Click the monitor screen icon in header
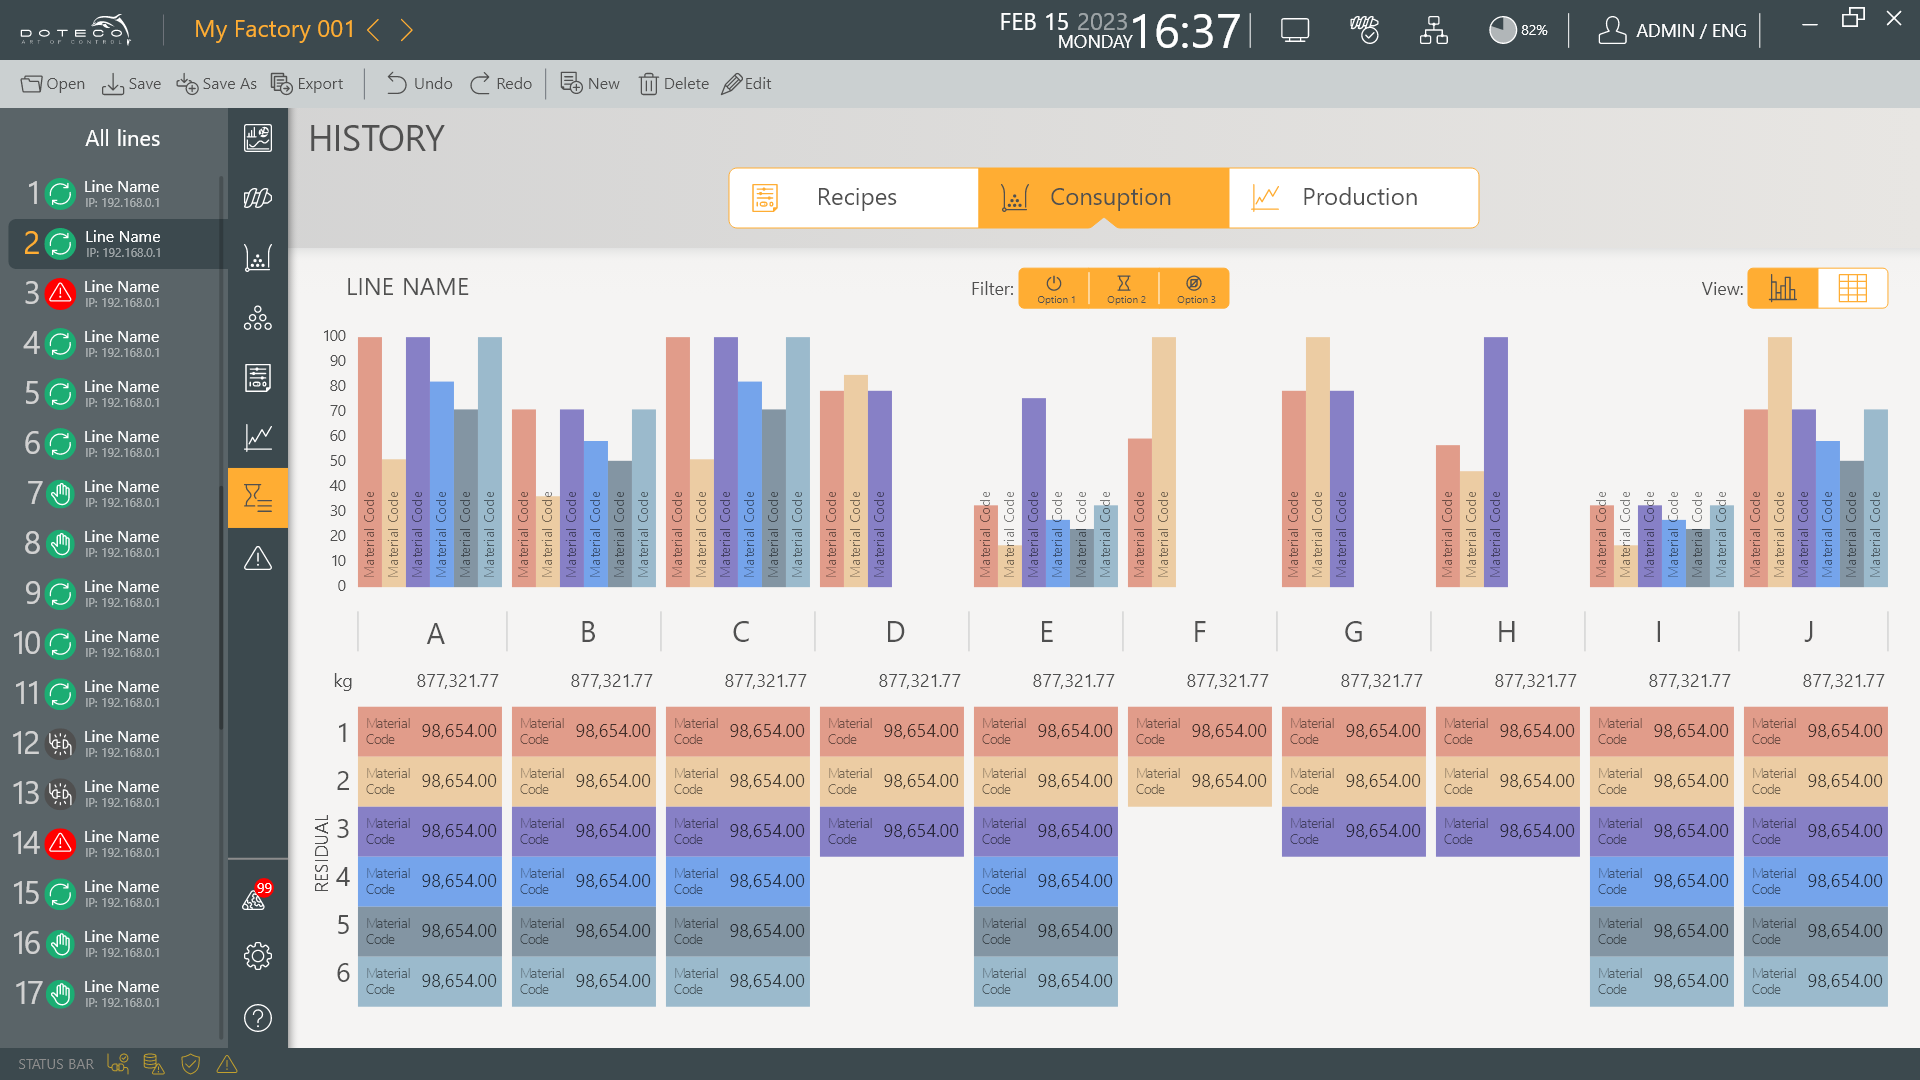Image resolution: width=1920 pixels, height=1080 pixels. point(1295,30)
